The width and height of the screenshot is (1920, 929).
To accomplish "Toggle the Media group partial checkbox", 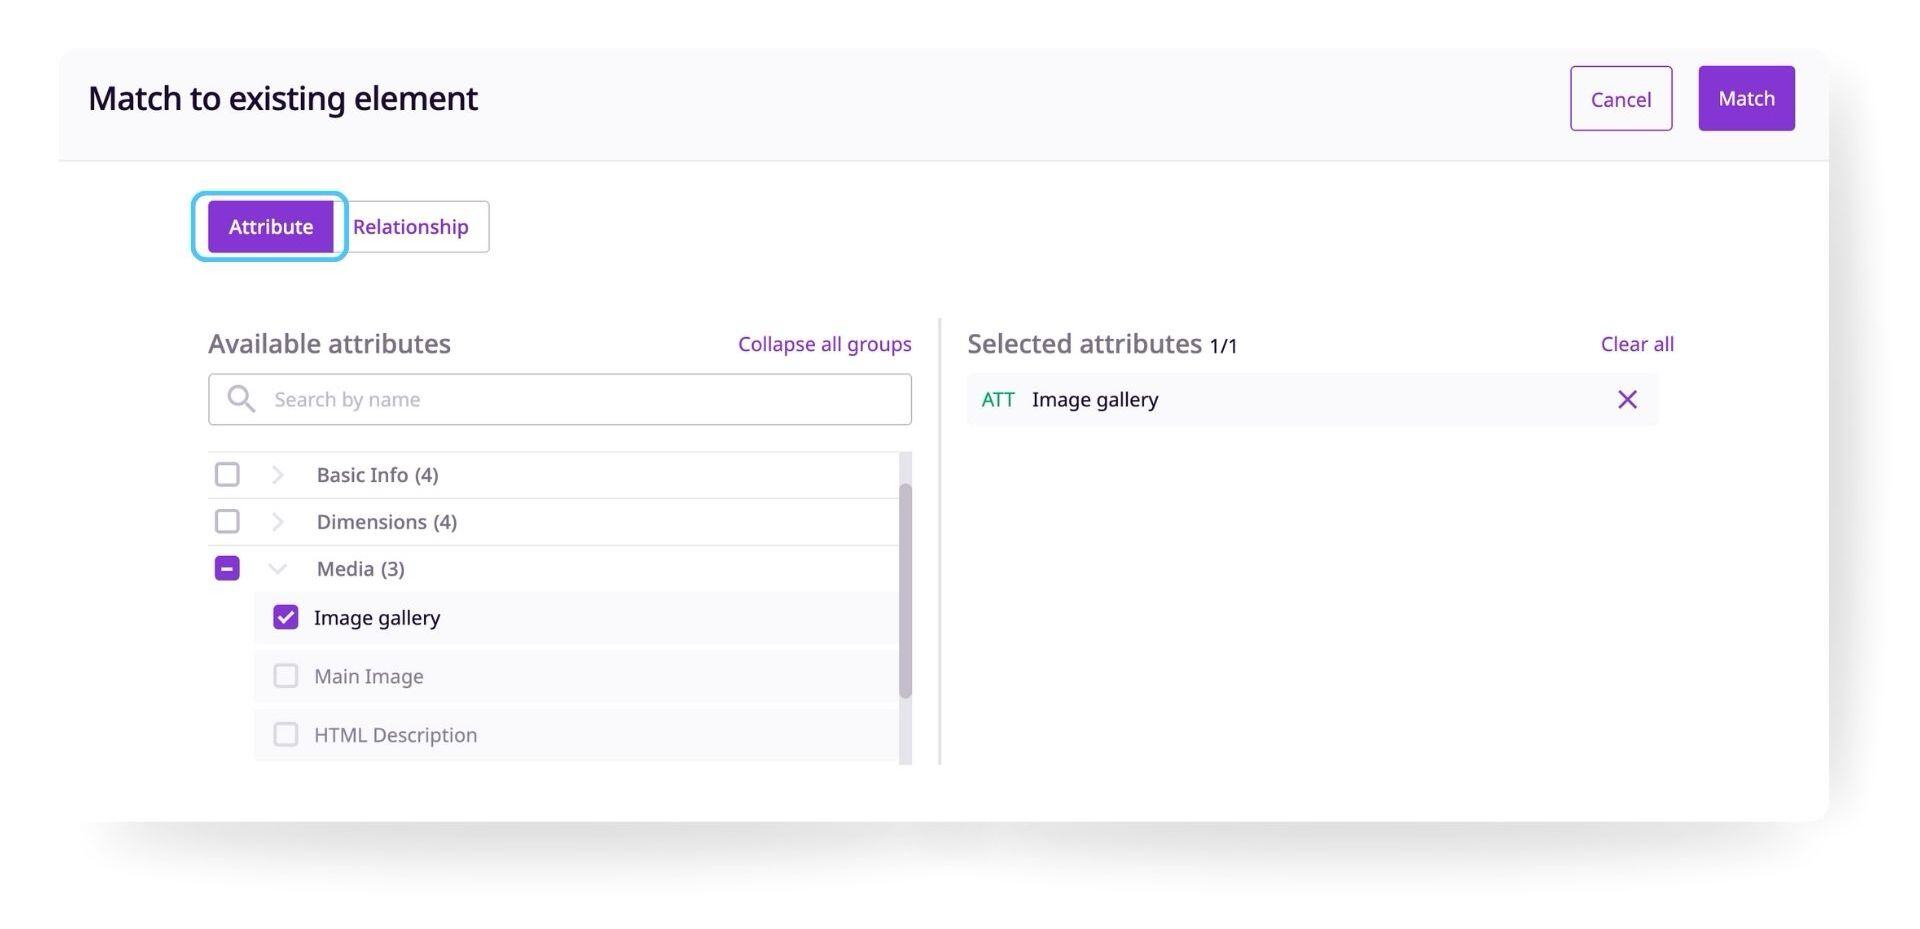I will click(x=227, y=568).
